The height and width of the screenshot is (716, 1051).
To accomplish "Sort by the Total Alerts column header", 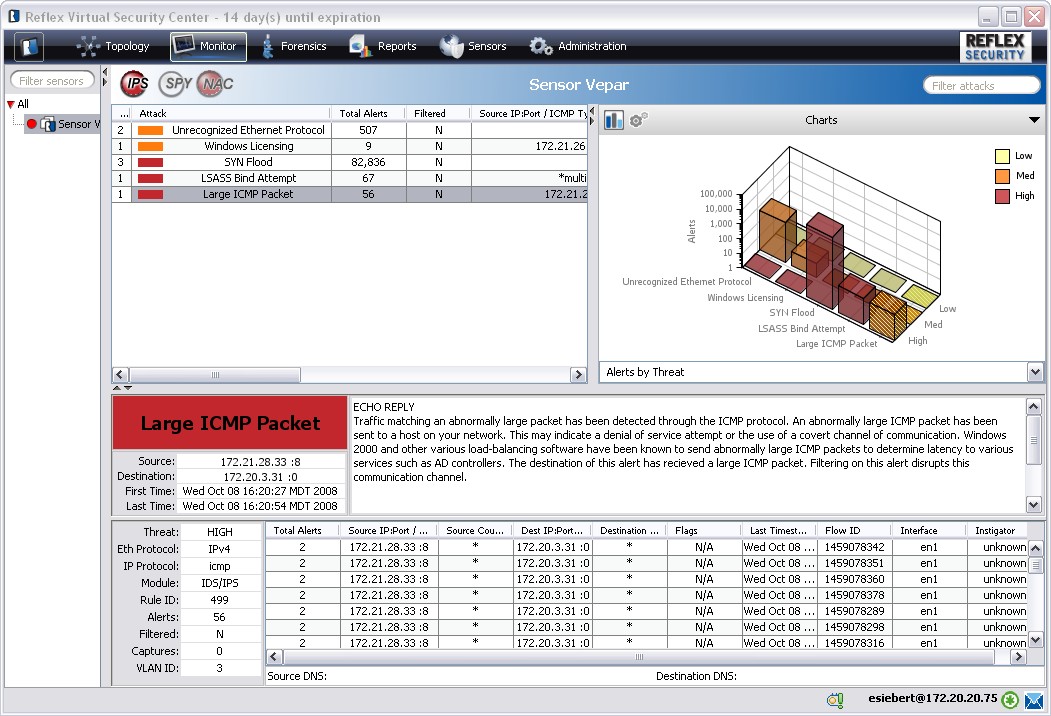I will (363, 113).
